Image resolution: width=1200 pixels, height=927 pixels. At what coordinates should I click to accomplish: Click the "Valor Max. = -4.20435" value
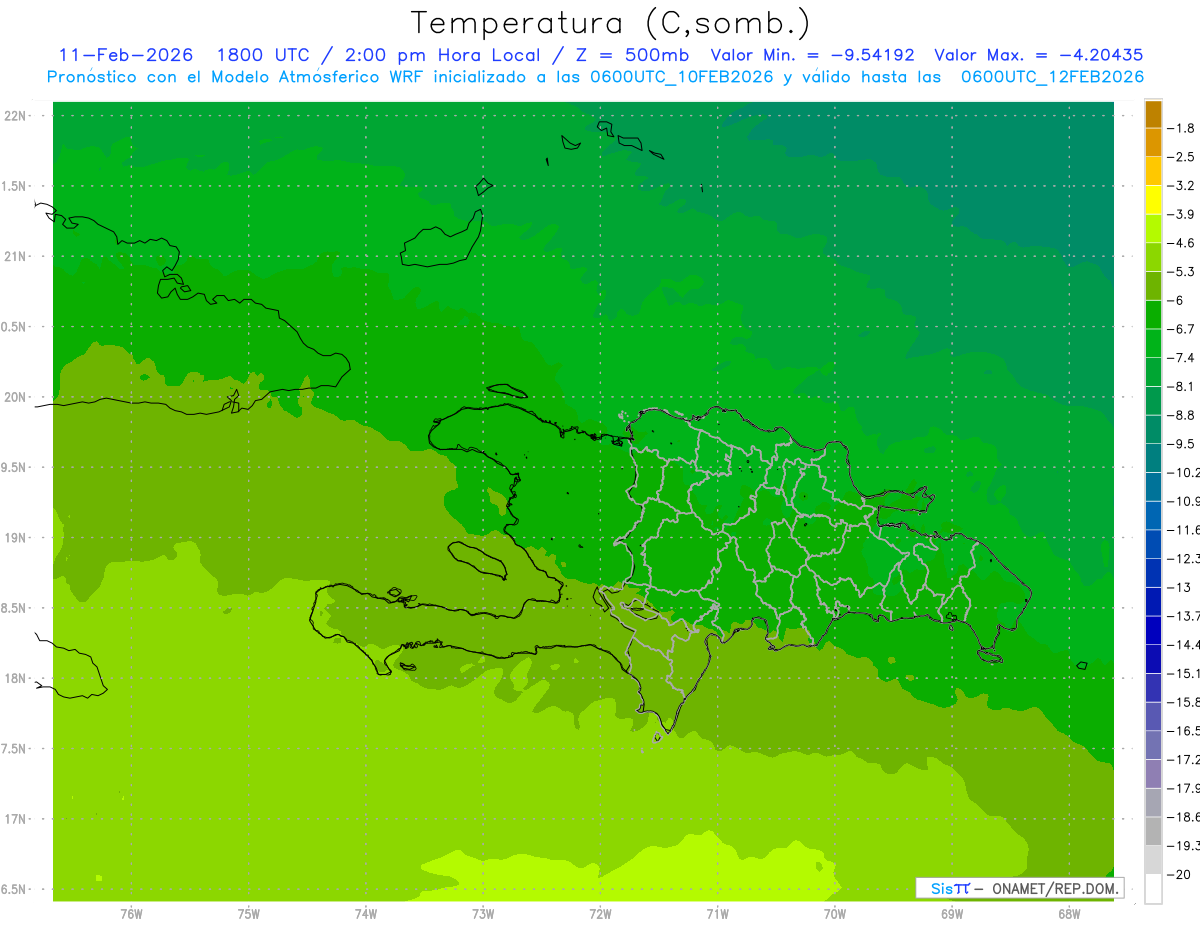1039,56
